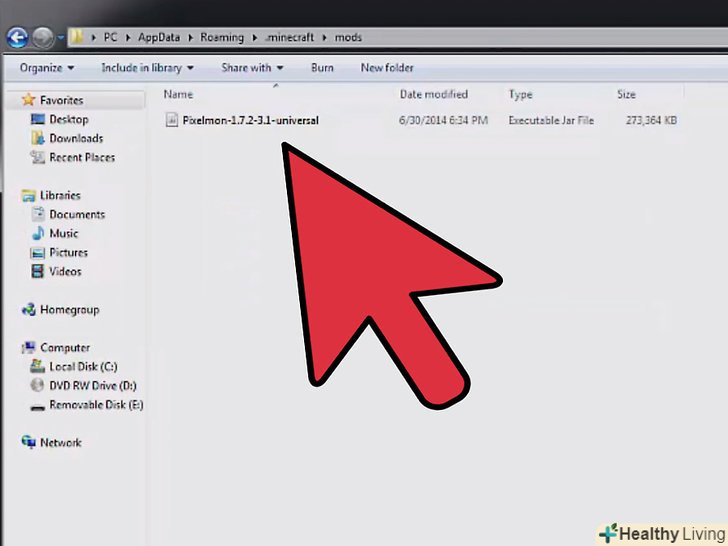Click the Network icon
This screenshot has height=546, width=728.
(29, 442)
